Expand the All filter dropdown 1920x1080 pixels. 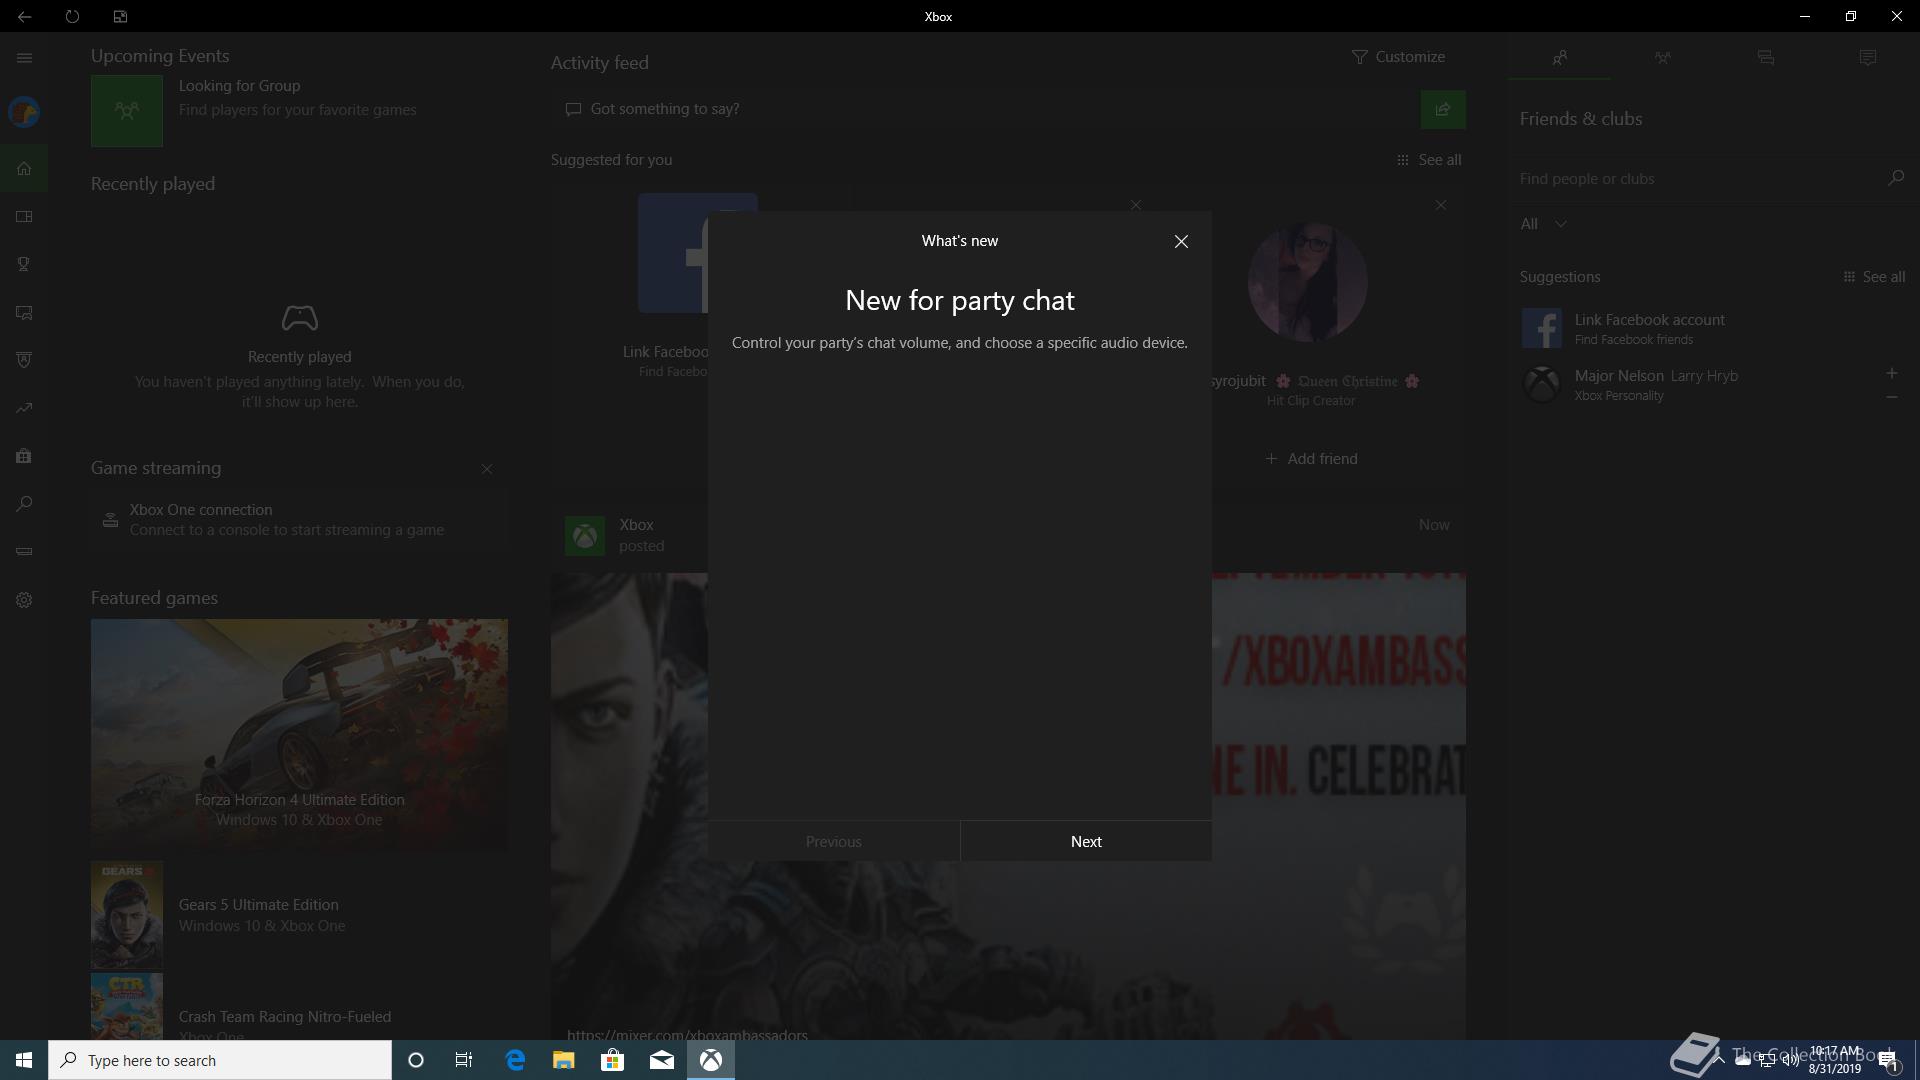click(1543, 224)
